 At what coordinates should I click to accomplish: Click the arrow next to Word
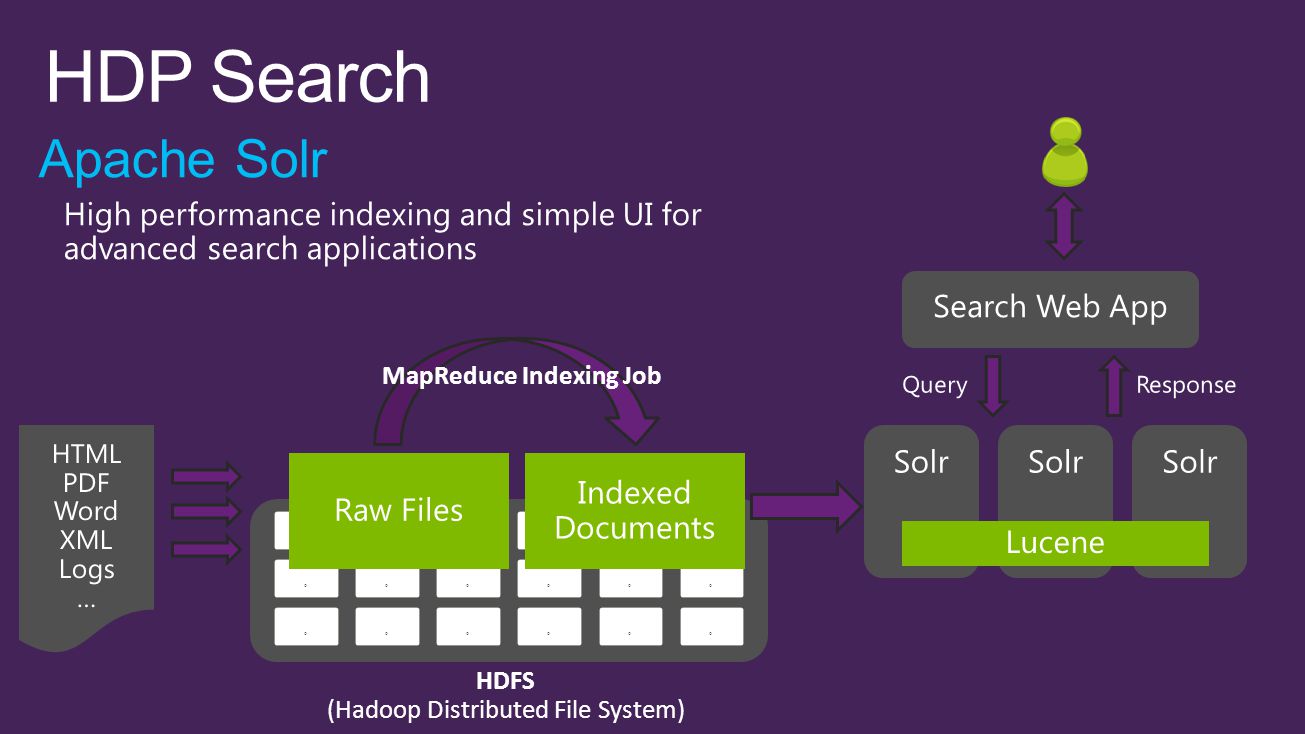point(207,511)
